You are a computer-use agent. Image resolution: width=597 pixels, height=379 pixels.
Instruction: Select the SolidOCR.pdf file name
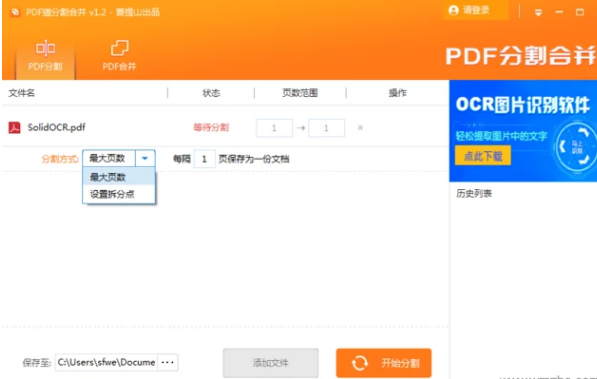coord(56,127)
